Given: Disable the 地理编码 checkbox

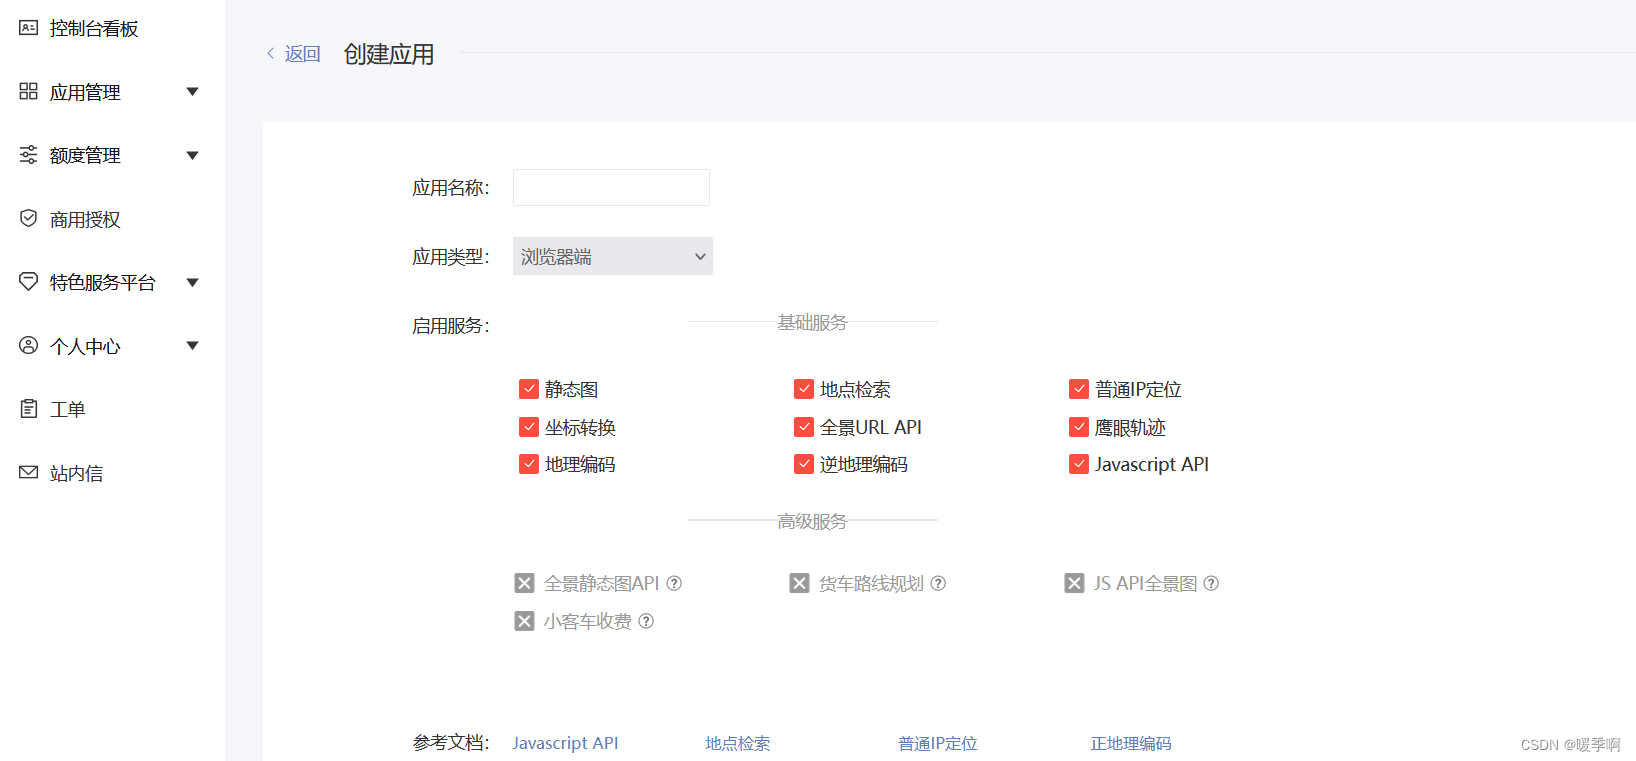Looking at the screenshot, I should pos(529,464).
